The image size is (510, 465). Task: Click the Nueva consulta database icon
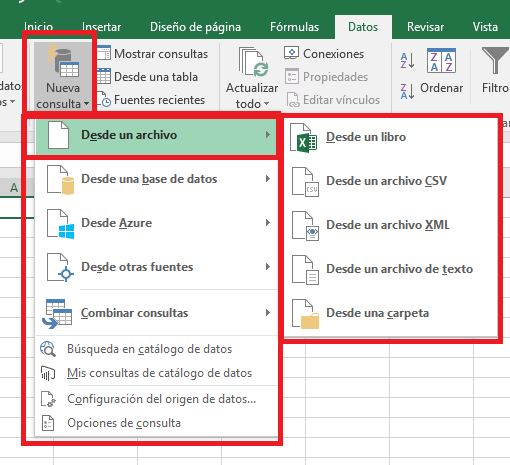coord(63,62)
